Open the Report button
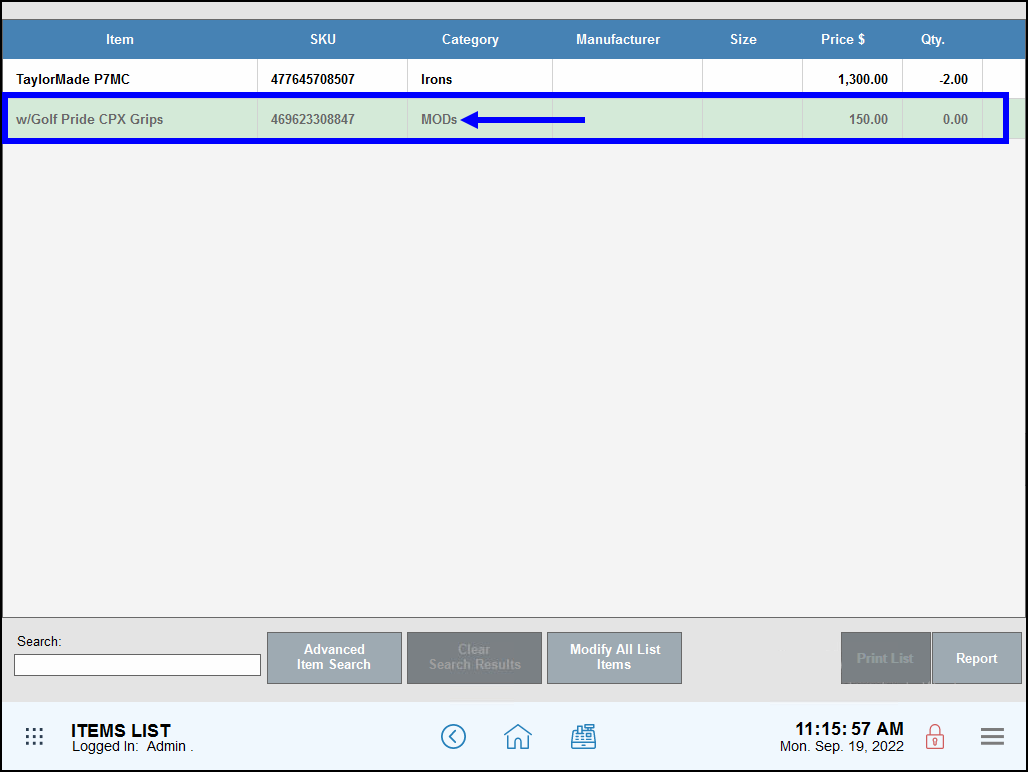 pyautogui.click(x=976, y=658)
